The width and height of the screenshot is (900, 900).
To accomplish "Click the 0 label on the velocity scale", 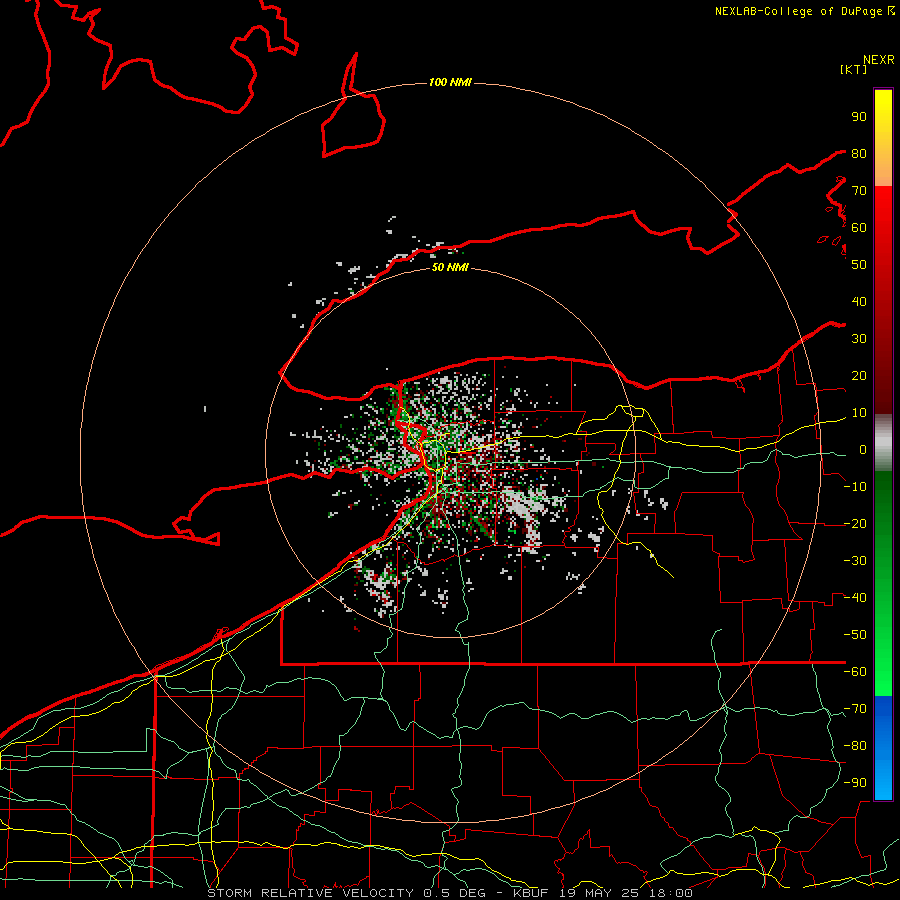I will click(863, 449).
